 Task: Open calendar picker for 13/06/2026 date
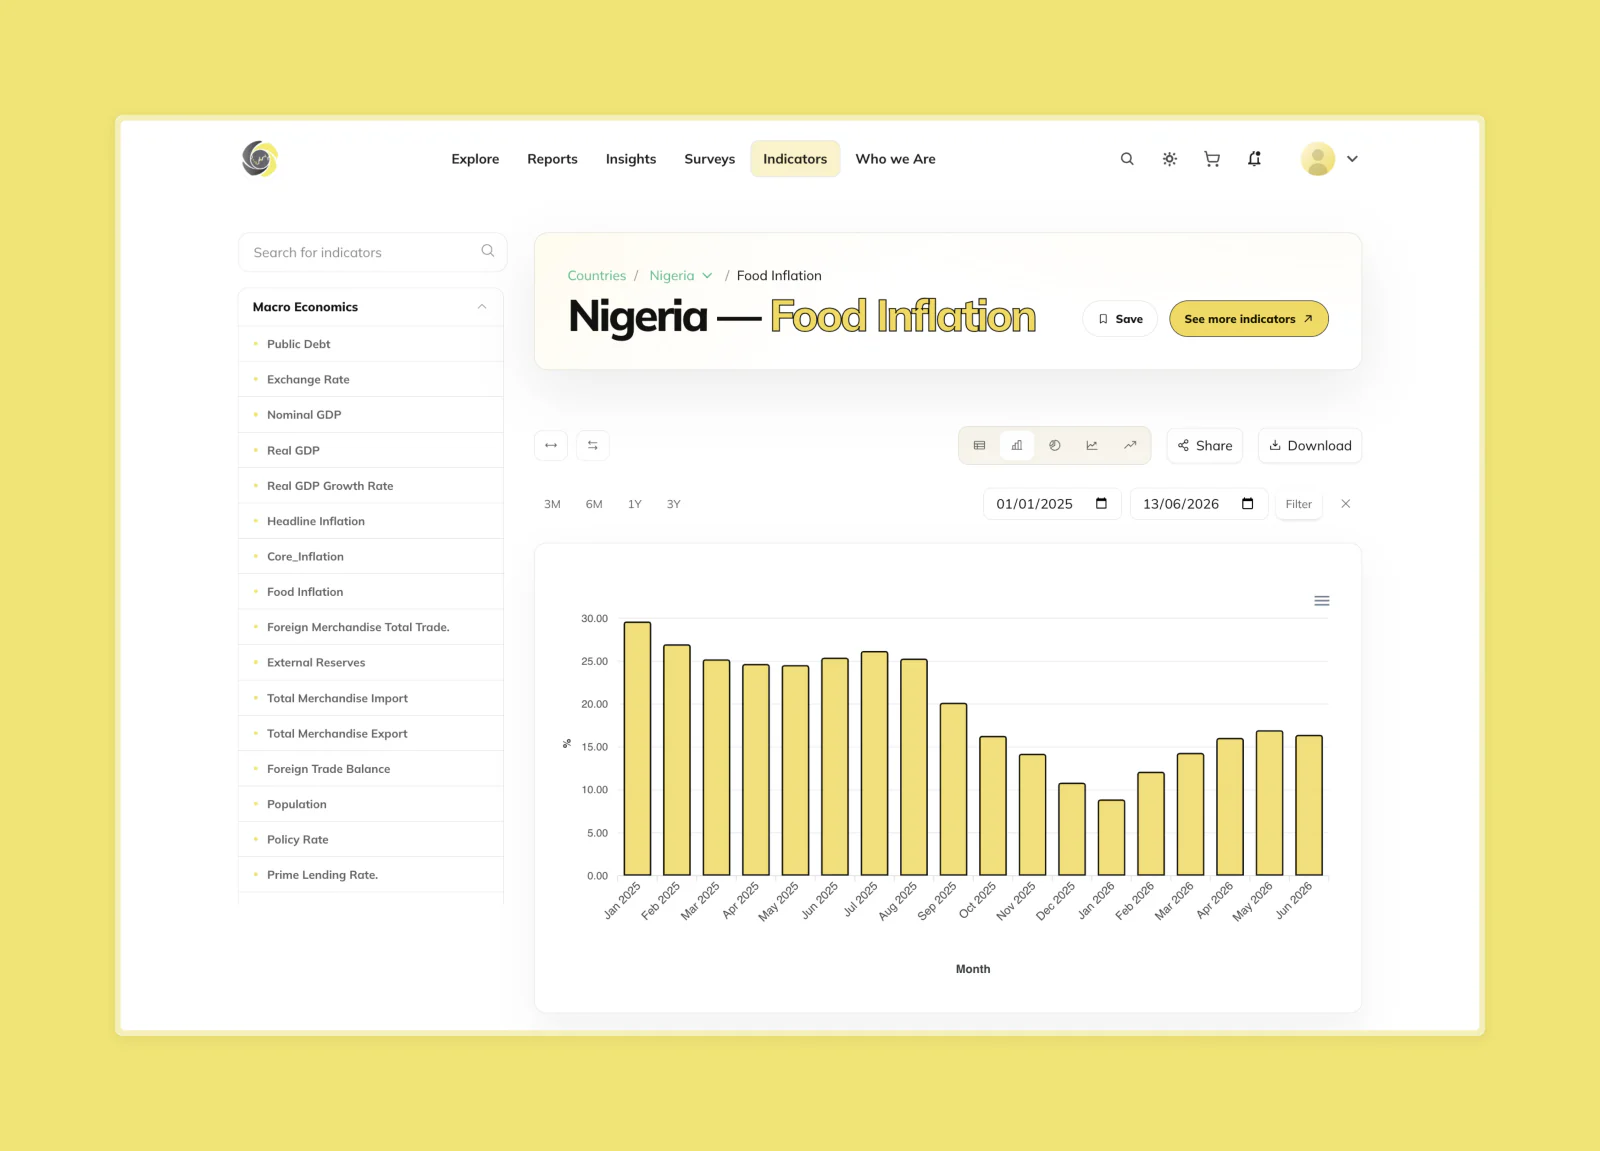(x=1248, y=504)
